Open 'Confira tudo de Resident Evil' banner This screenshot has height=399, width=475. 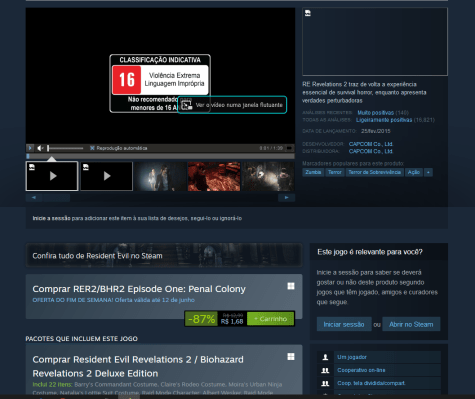(x=164, y=255)
